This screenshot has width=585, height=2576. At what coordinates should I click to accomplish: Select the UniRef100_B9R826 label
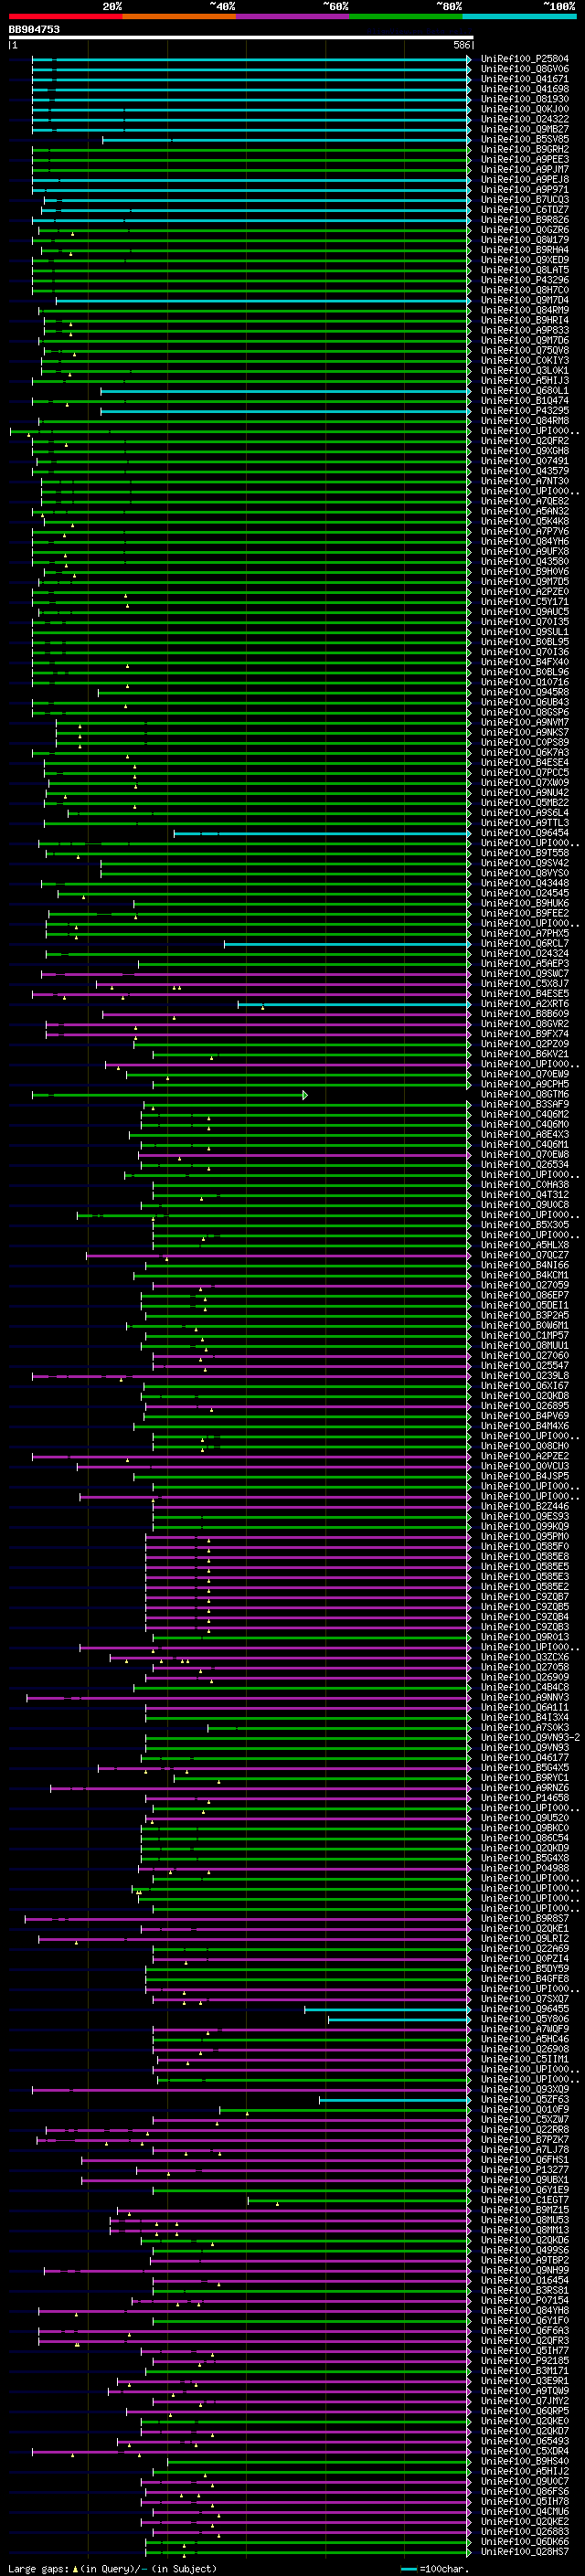(x=524, y=220)
